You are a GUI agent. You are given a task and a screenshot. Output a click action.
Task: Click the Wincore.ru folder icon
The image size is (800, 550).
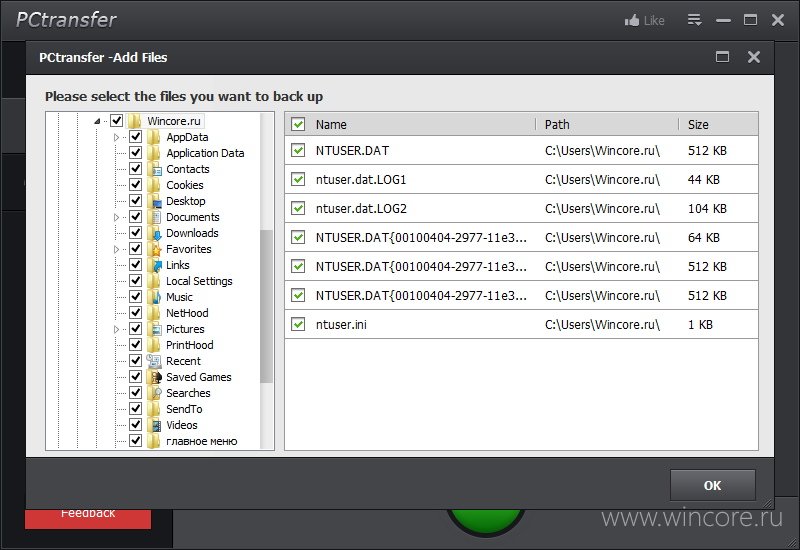tap(134, 121)
